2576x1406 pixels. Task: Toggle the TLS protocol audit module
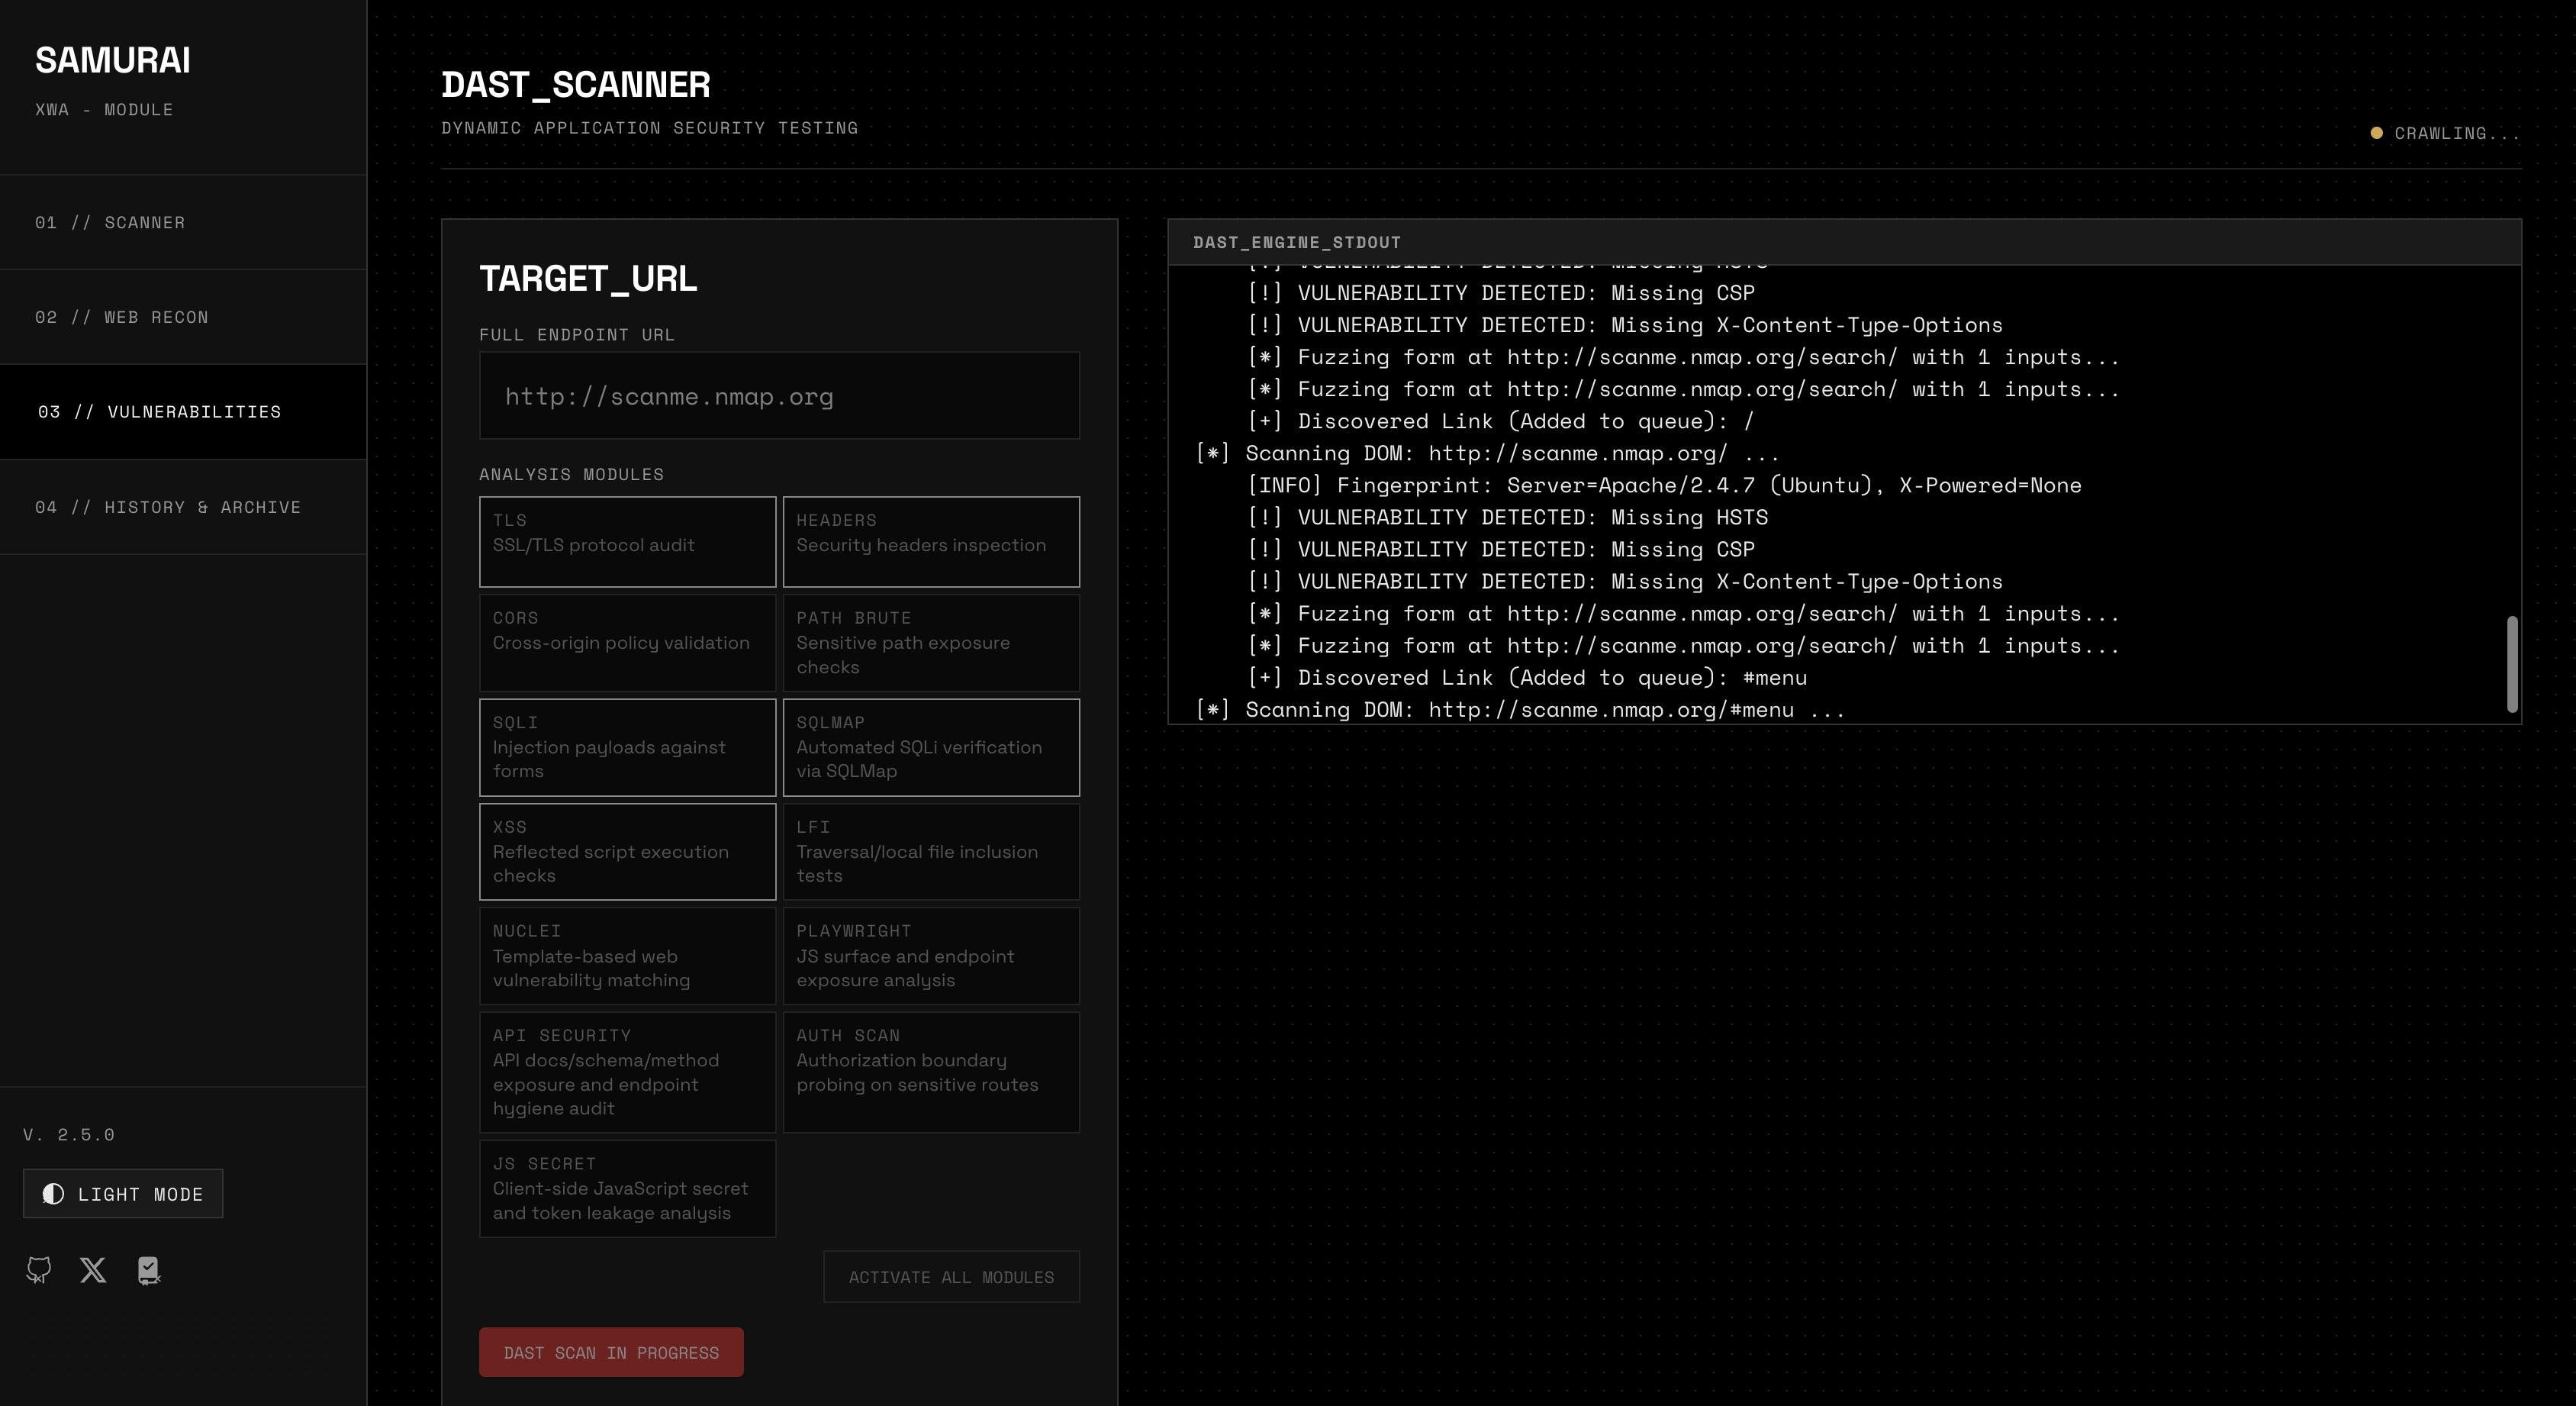(627, 541)
